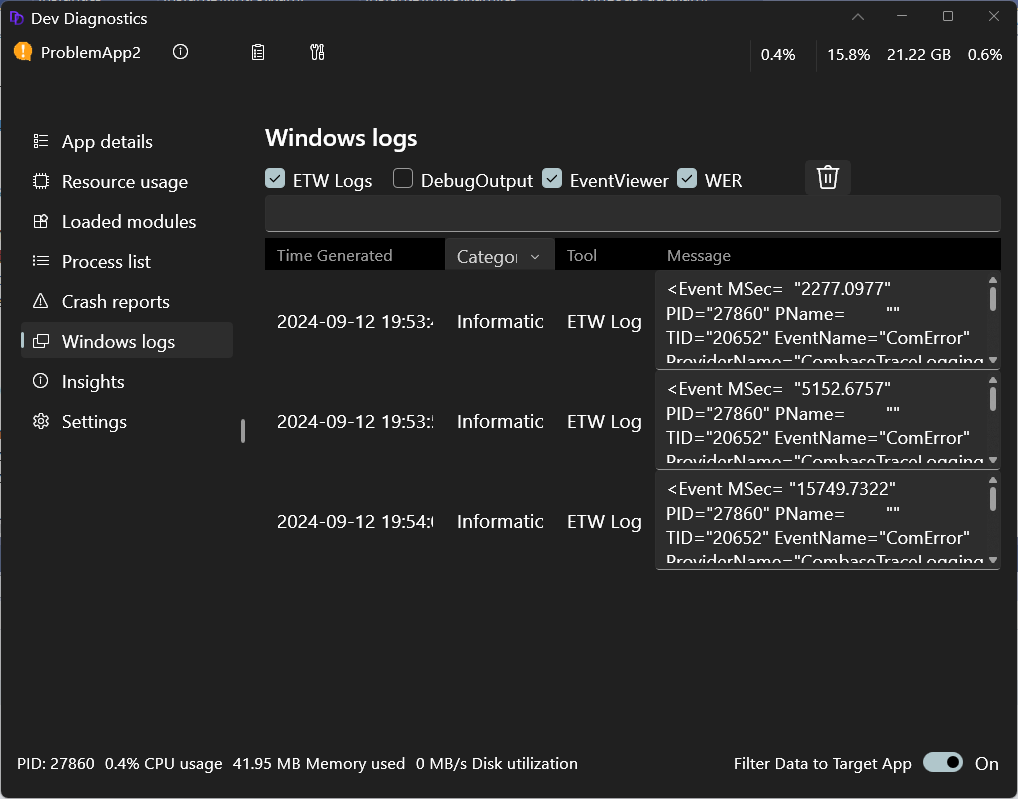Open the tools wrench icon
This screenshot has height=799, width=1018.
(x=317, y=52)
